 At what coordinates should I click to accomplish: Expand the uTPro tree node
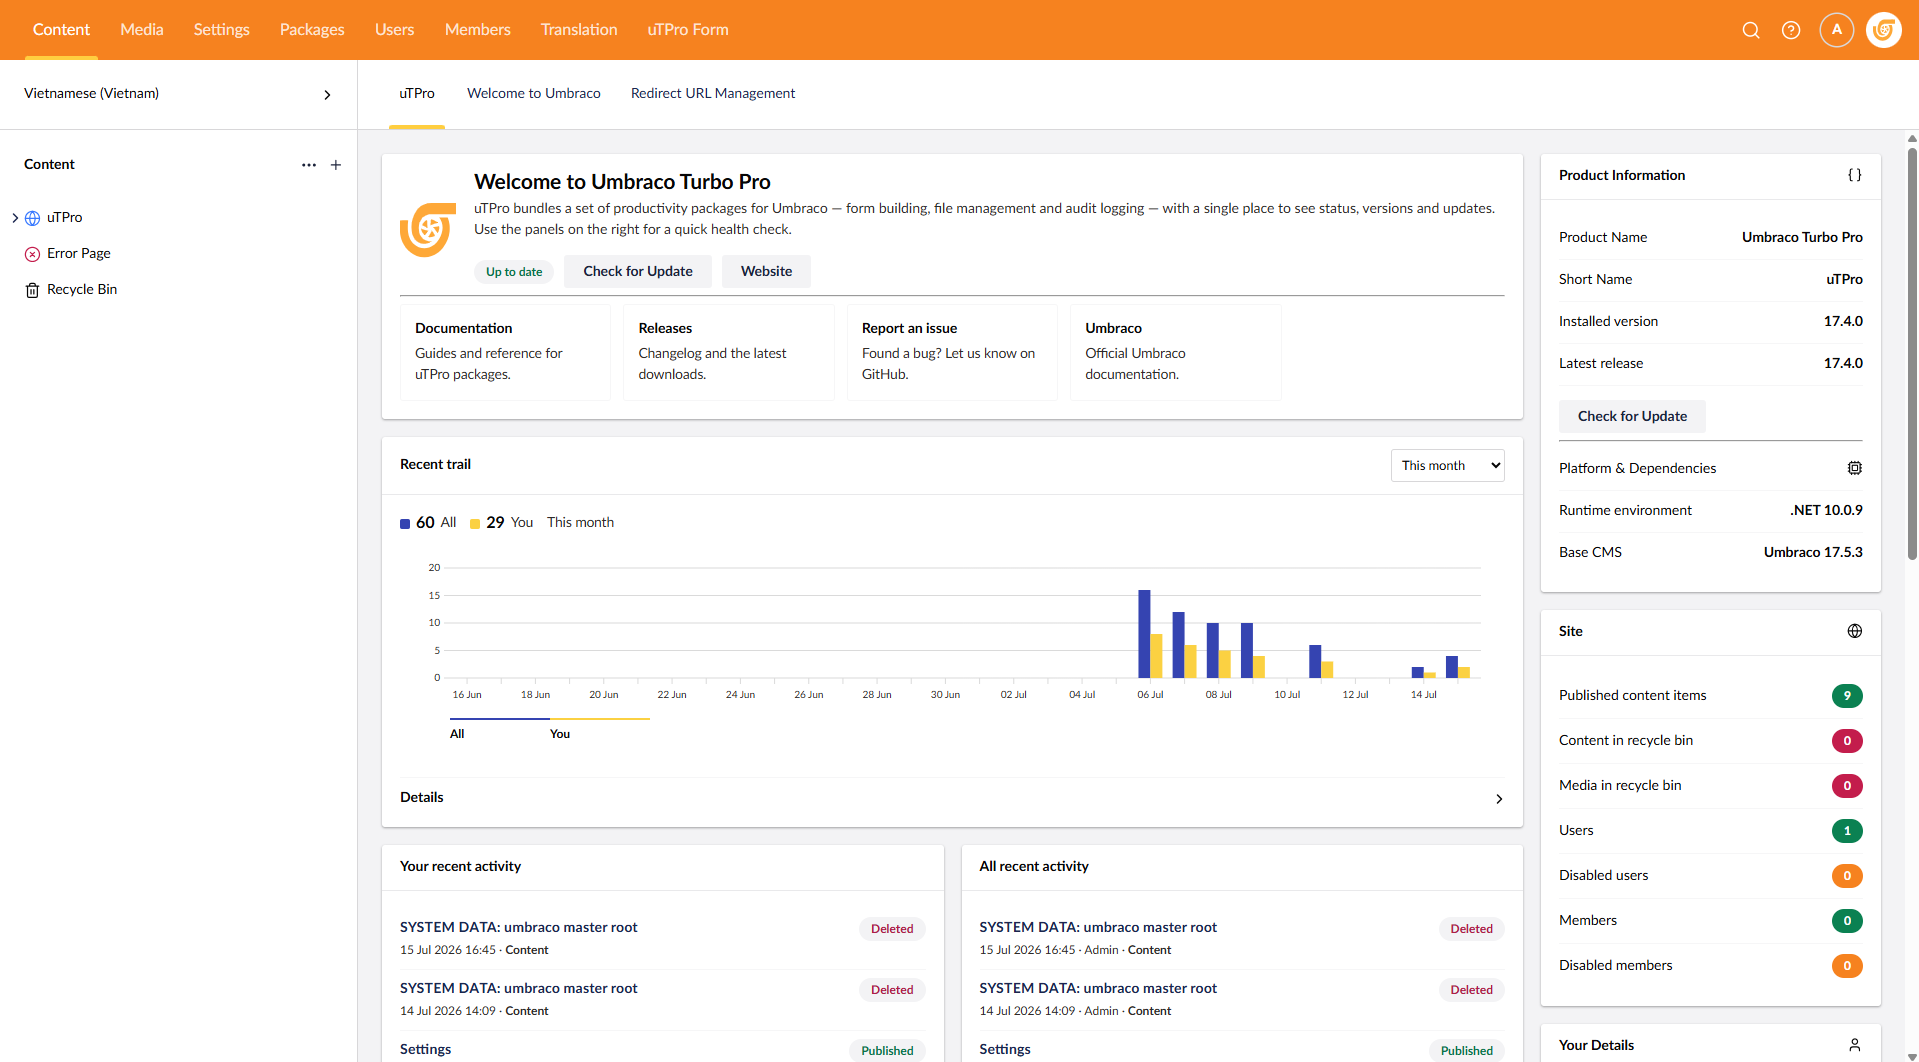[15, 218]
